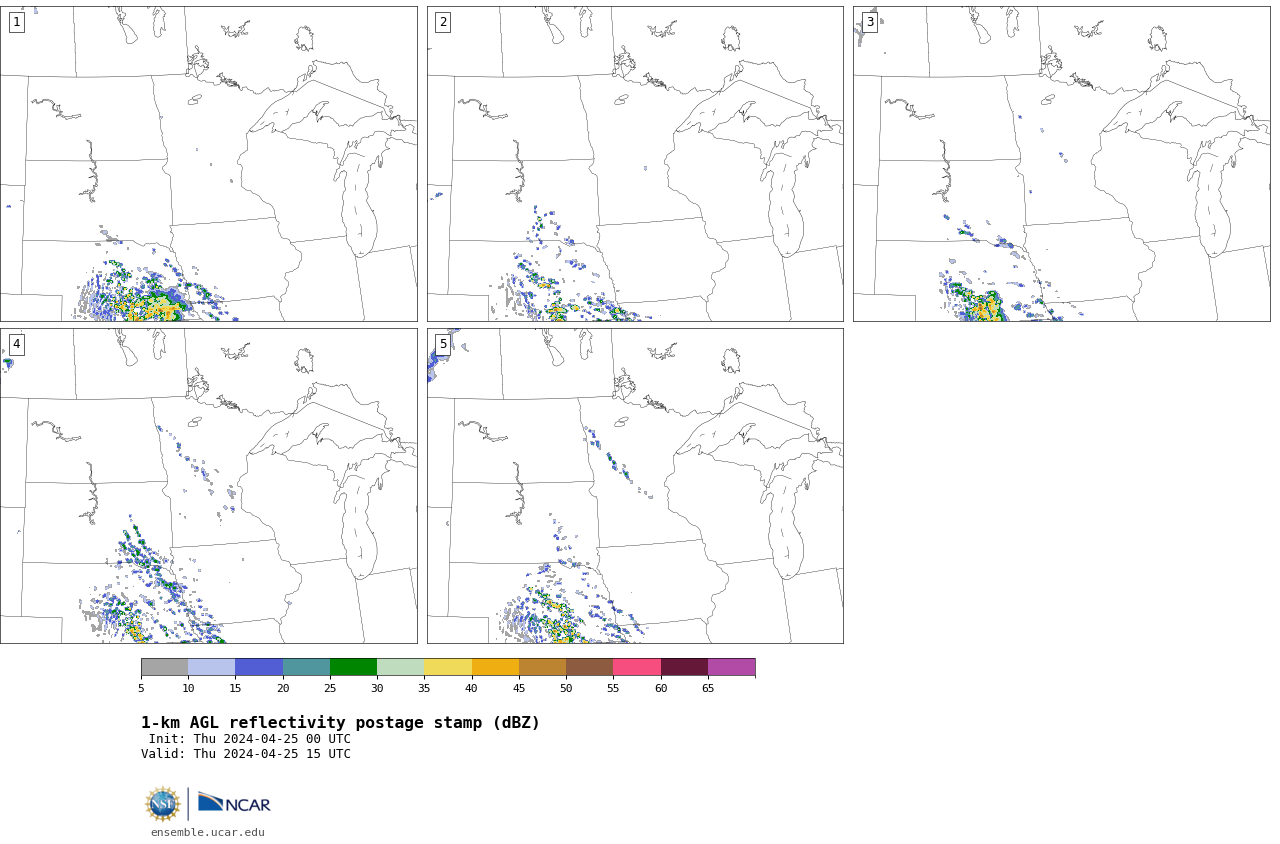Click the NSF logo icon

click(163, 804)
